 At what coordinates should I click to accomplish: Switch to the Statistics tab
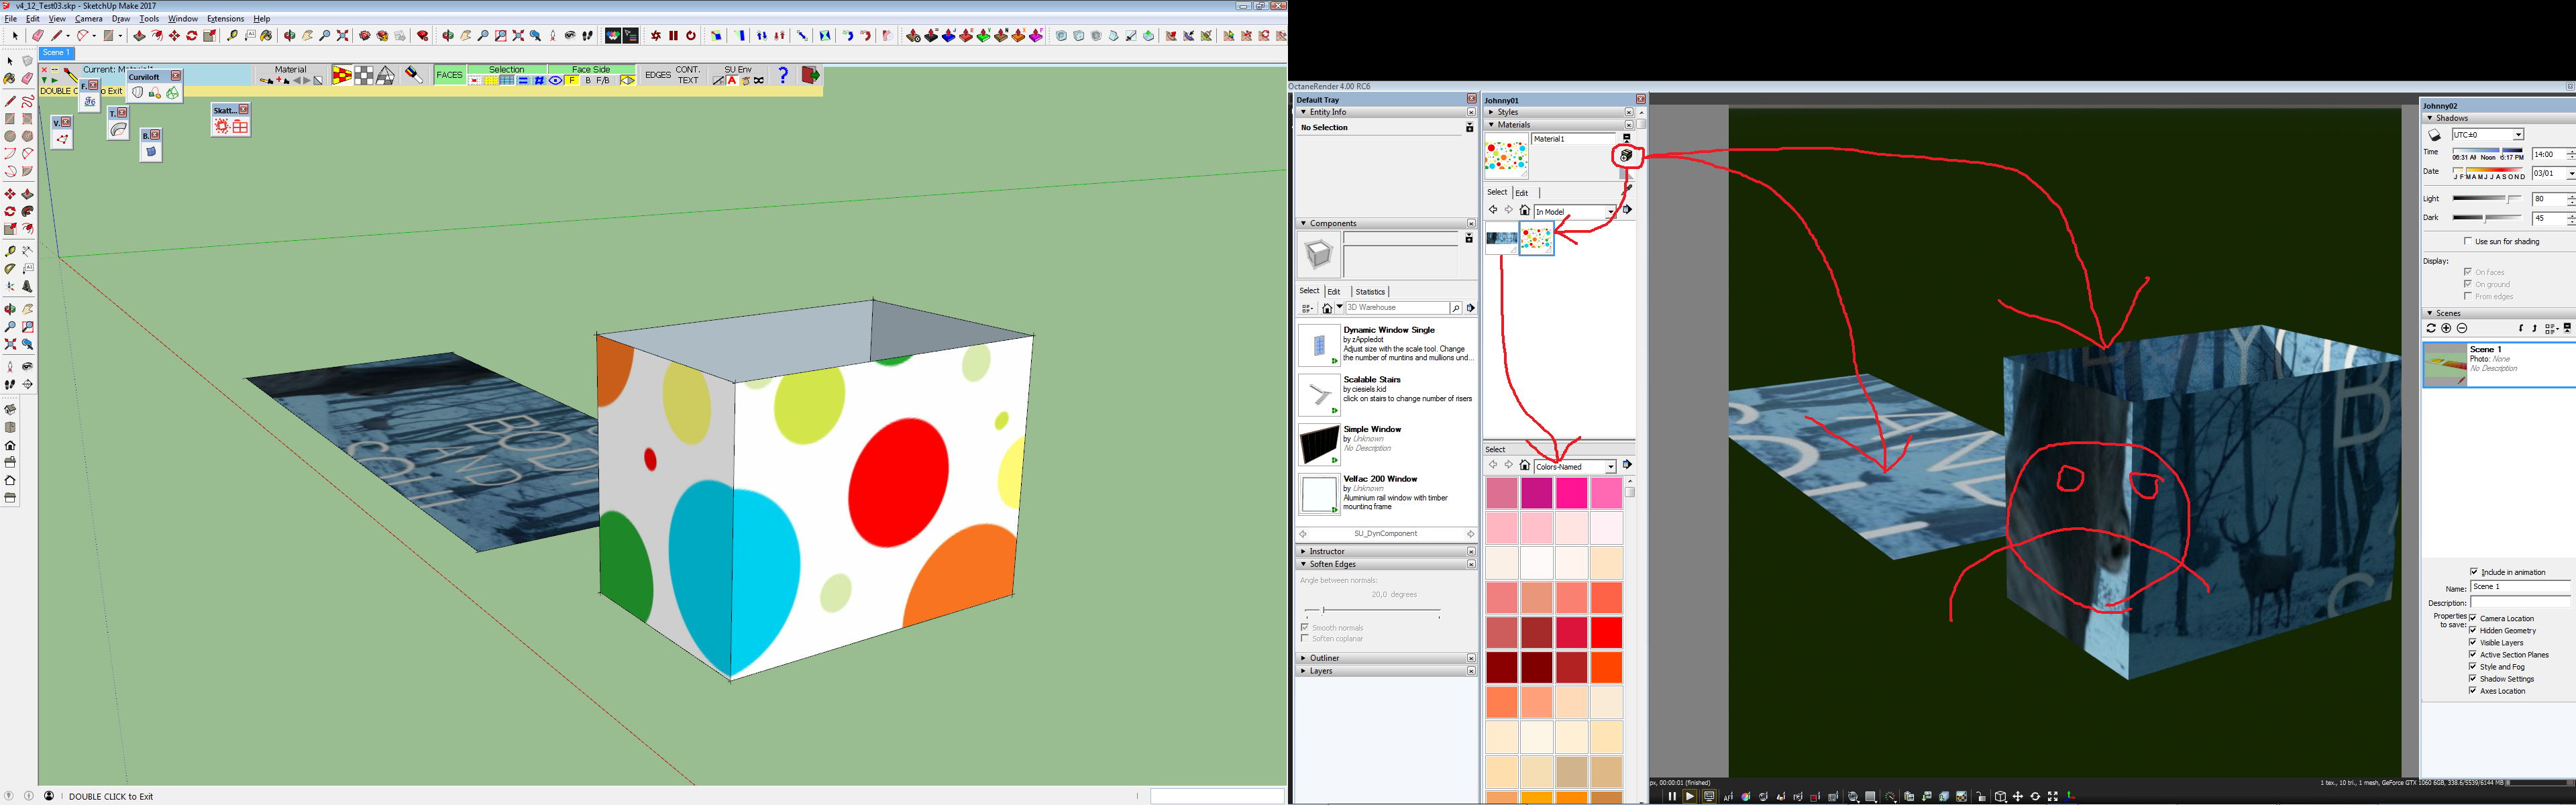pos(1370,292)
